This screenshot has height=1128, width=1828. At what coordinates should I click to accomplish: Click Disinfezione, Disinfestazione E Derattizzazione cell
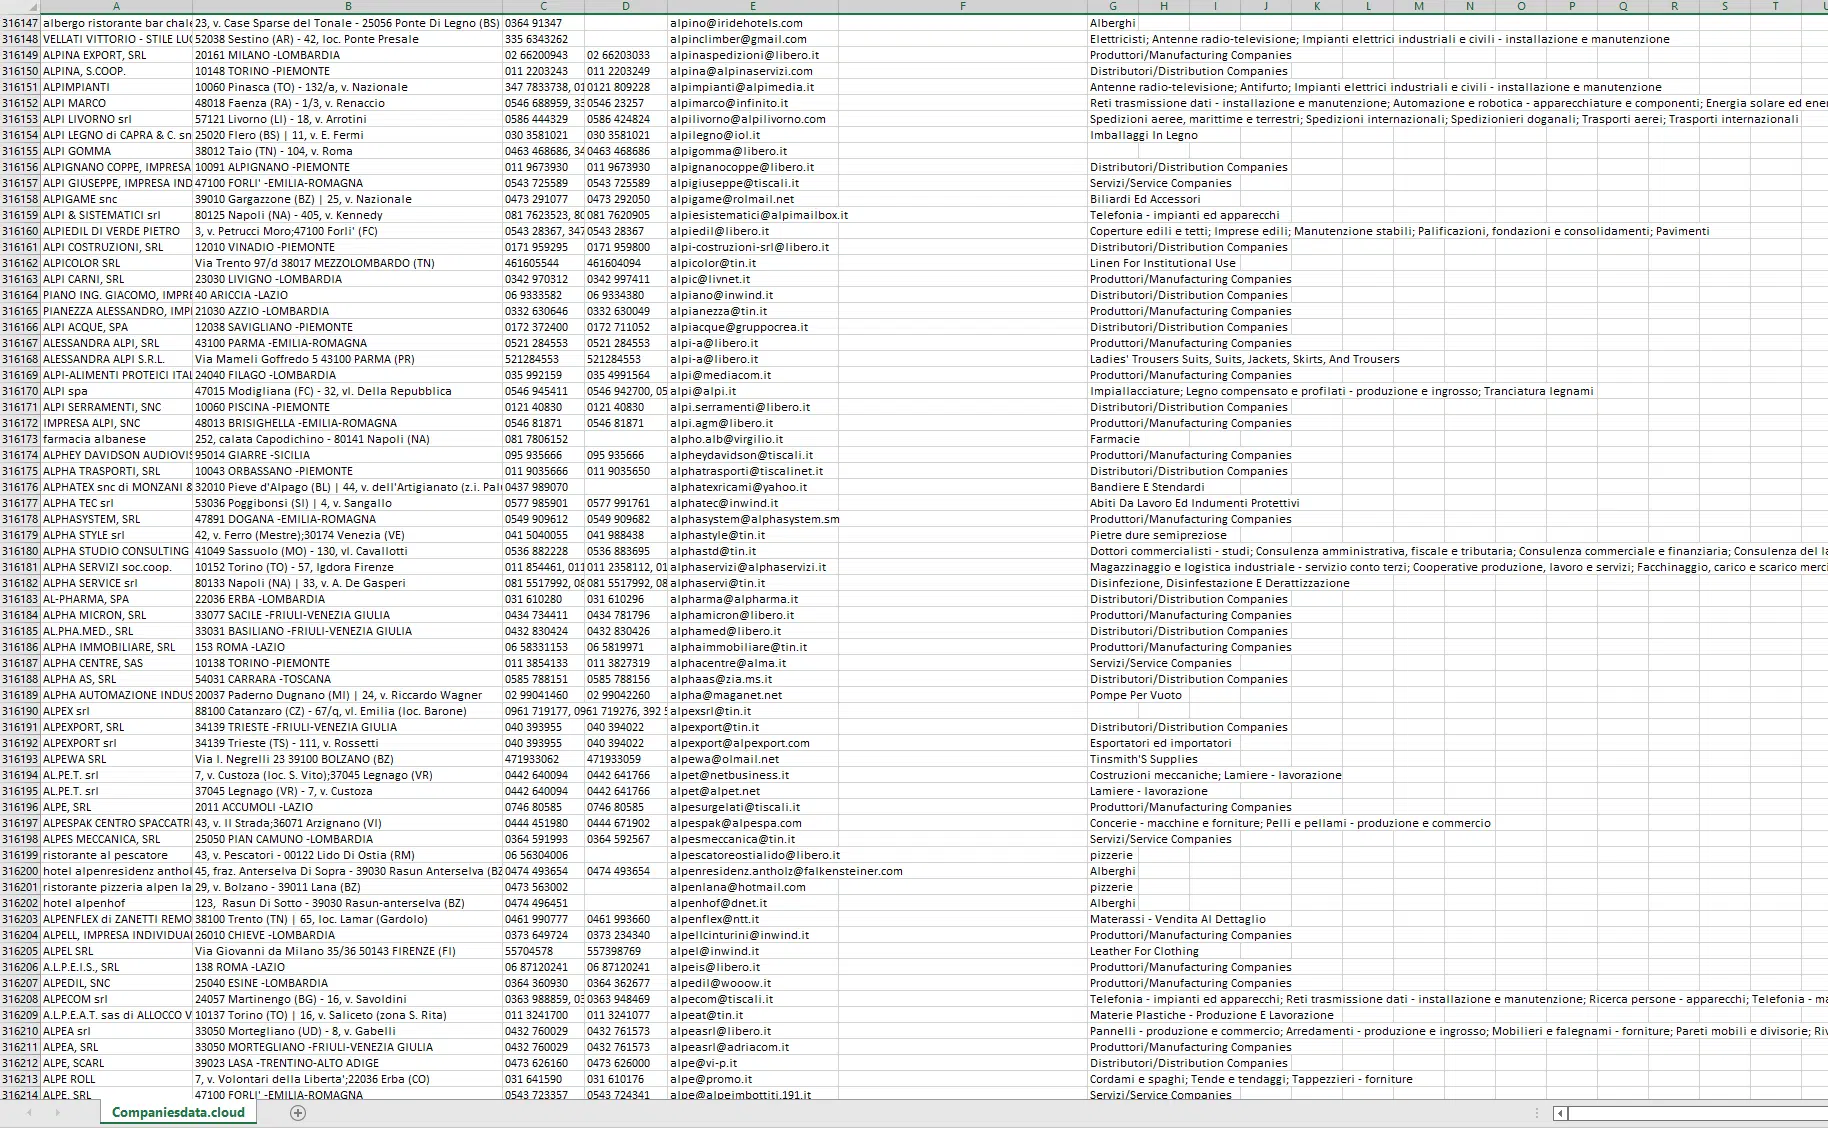tap(1219, 583)
